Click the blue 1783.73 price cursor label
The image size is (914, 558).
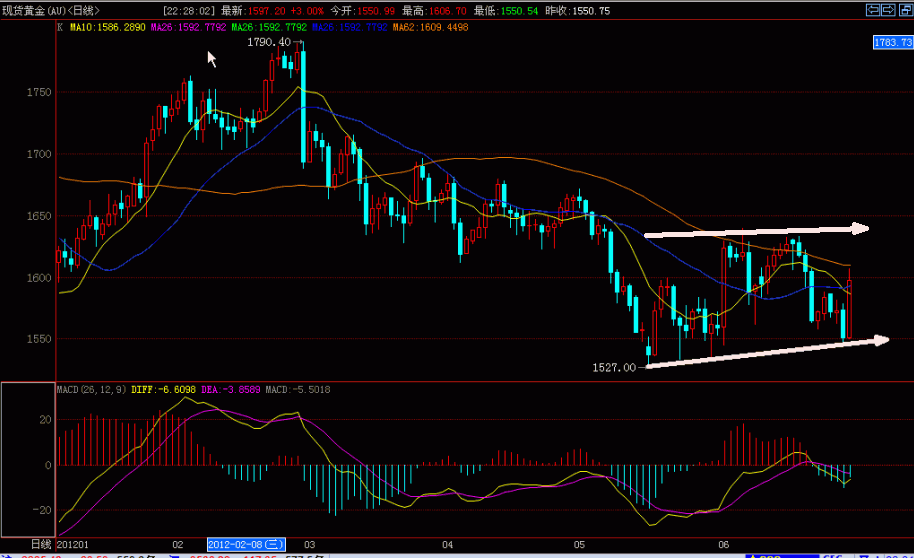pyautogui.click(x=893, y=42)
